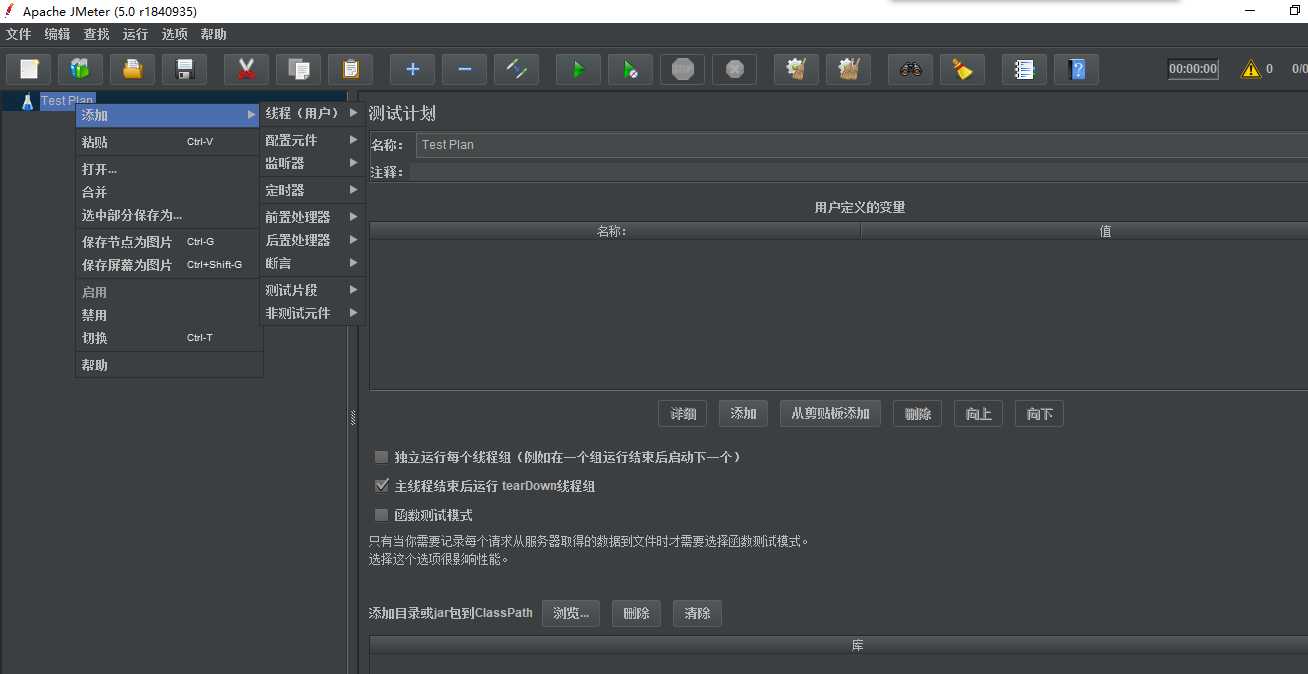Expand the 配置元件 submenu

pos(312,140)
